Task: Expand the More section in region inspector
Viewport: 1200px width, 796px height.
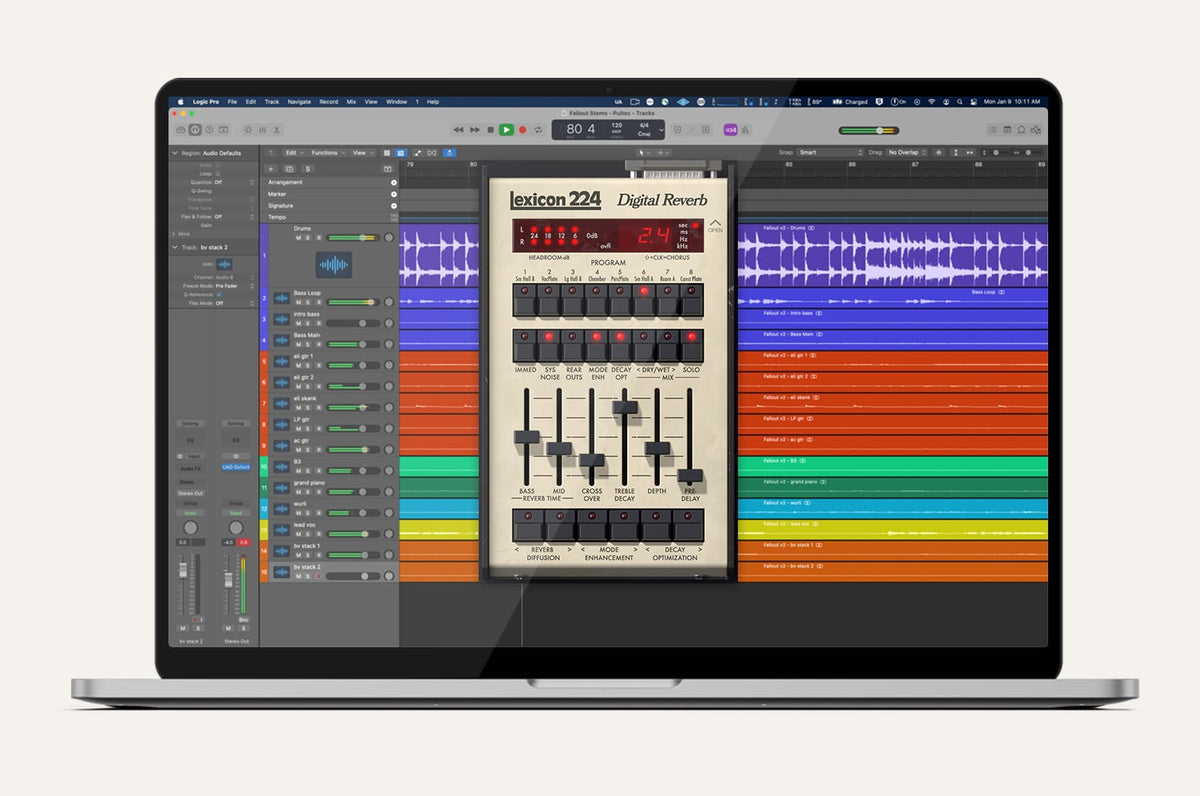Action: click(174, 234)
